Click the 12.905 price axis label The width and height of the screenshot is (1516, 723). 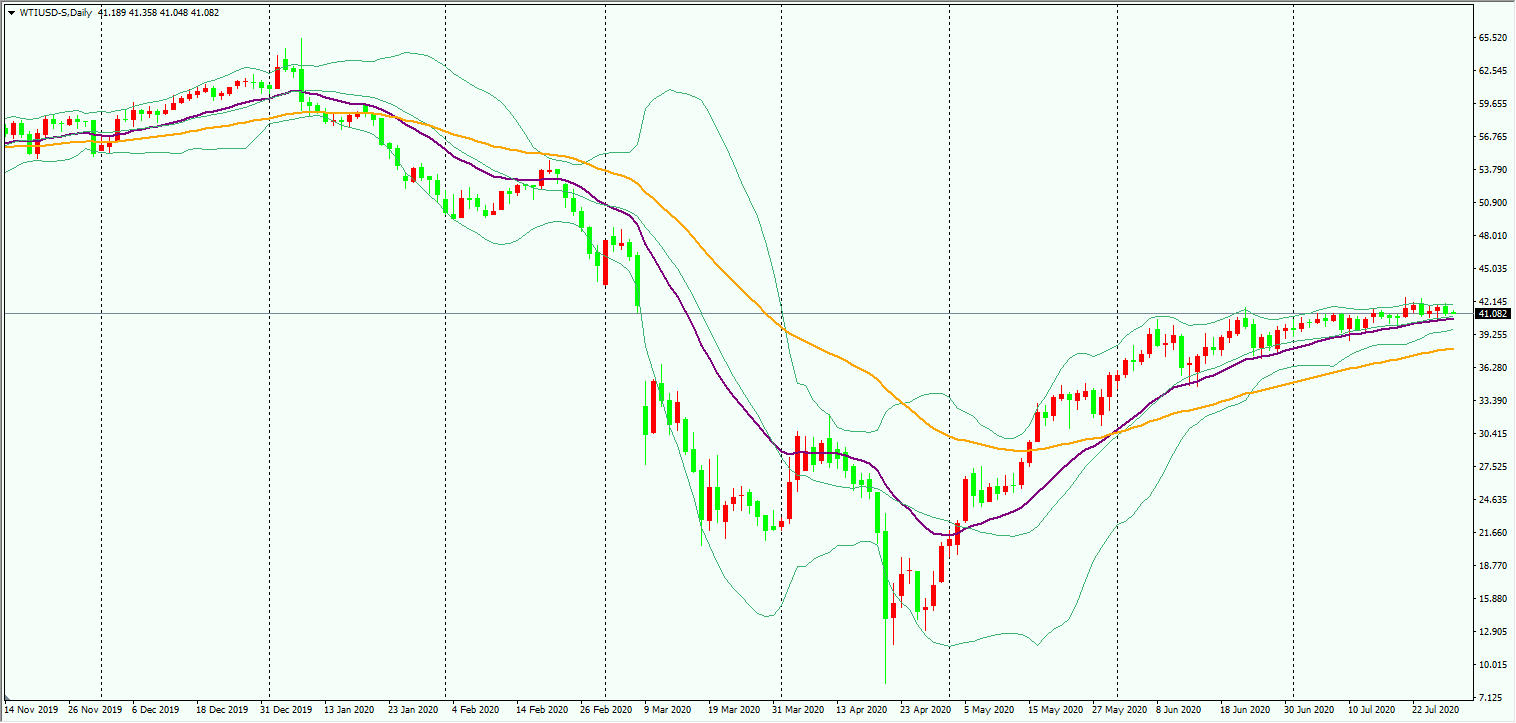(x=1492, y=632)
